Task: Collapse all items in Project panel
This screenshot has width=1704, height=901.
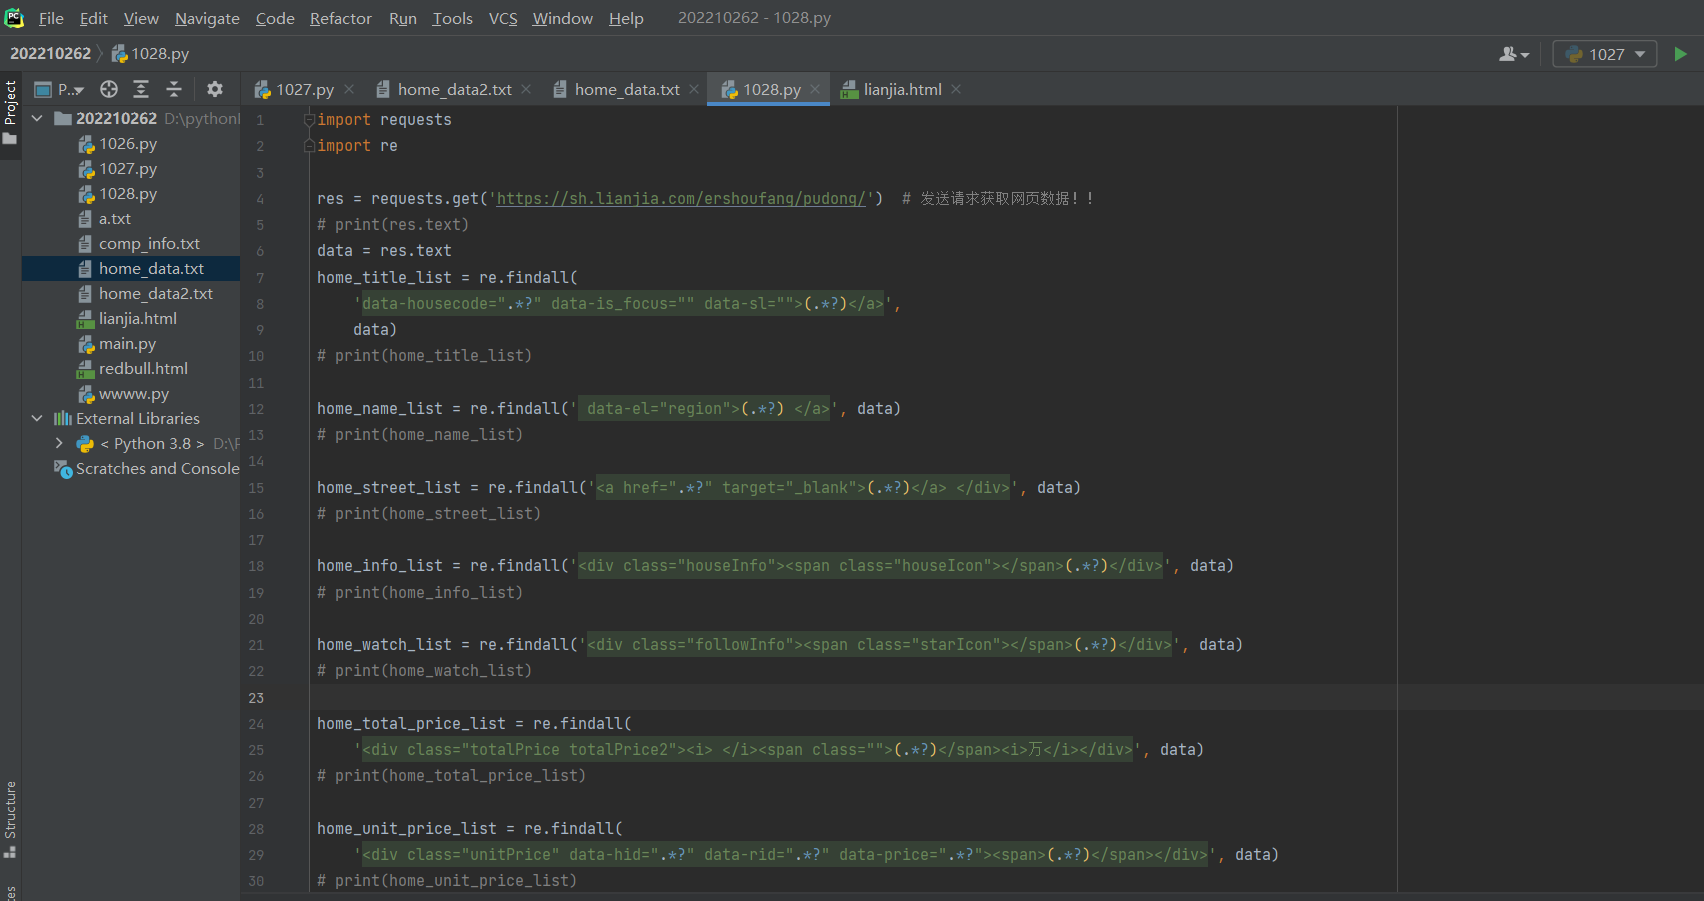Action: [x=174, y=89]
